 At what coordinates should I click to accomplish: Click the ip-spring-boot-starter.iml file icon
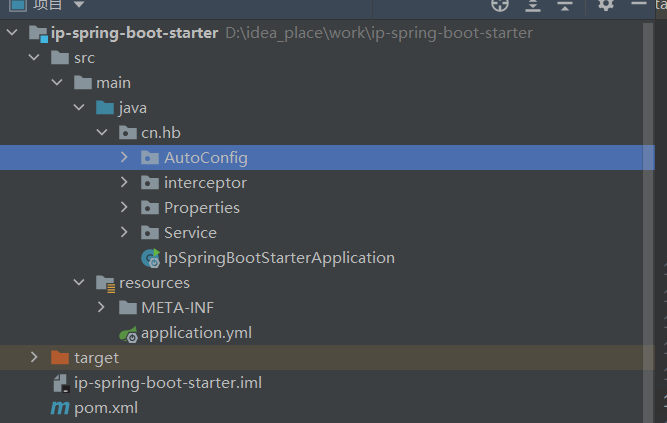click(61, 383)
